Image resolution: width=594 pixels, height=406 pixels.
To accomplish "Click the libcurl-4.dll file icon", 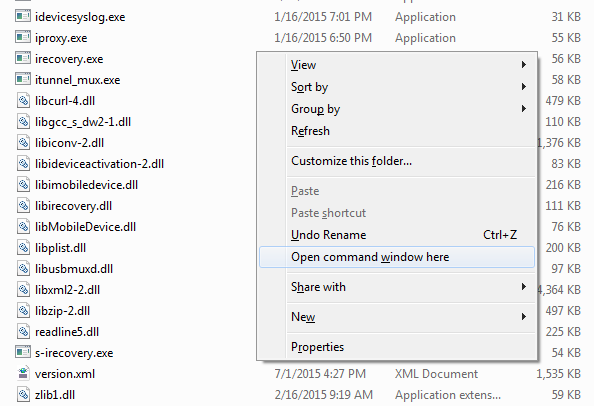I will [23, 100].
